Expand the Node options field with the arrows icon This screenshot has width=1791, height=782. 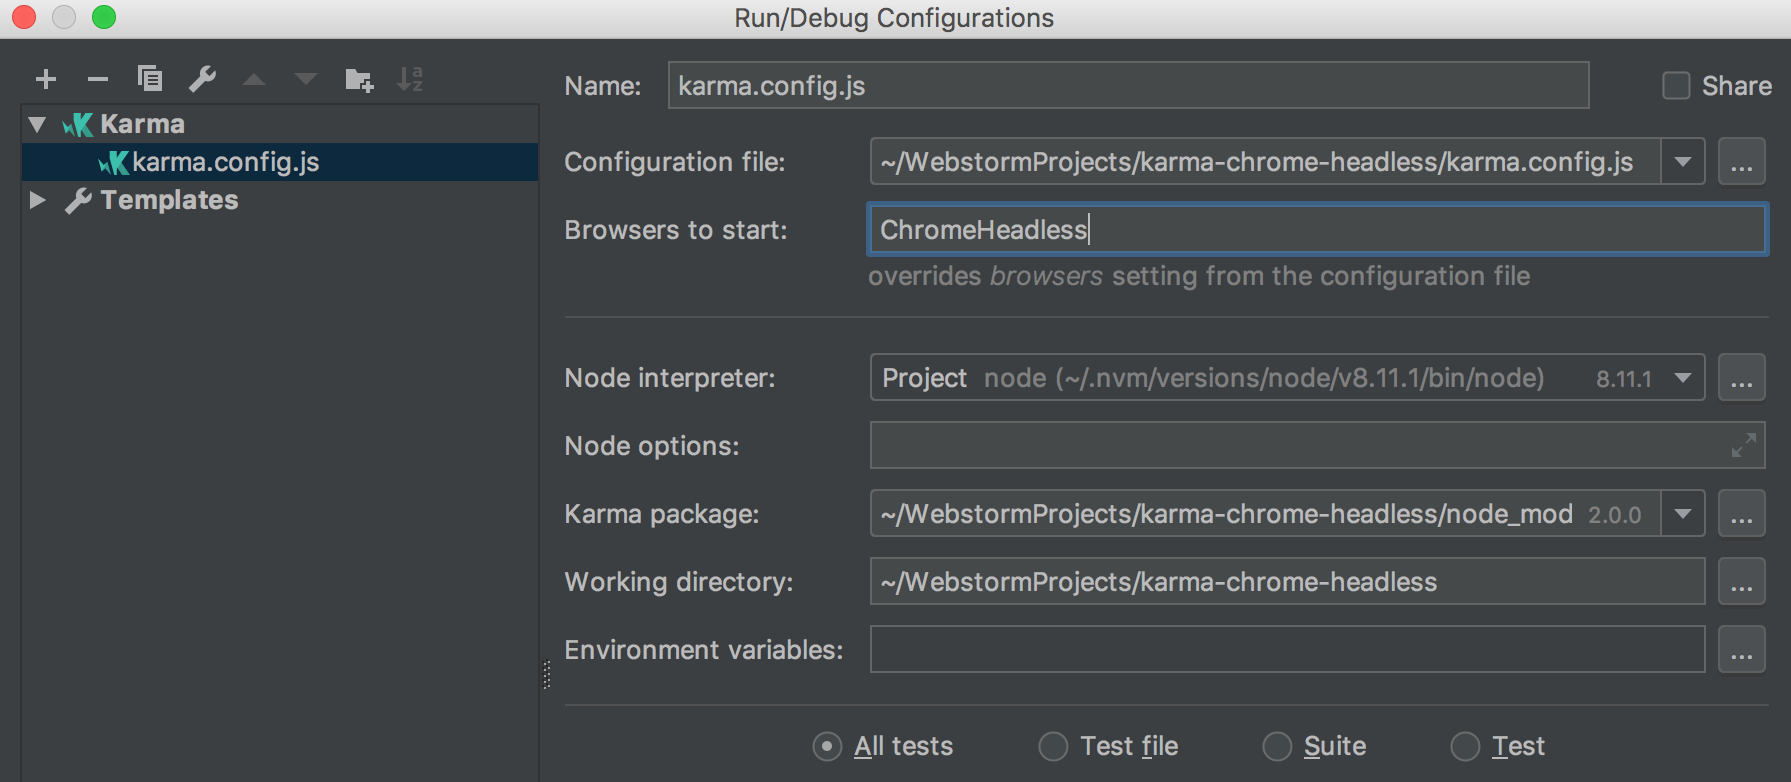1744,445
